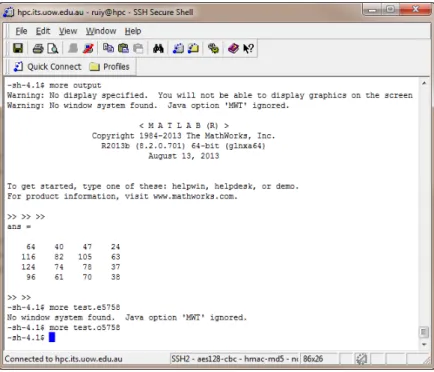Click the 'more output' command line
The image size is (434, 372).
tap(75, 85)
